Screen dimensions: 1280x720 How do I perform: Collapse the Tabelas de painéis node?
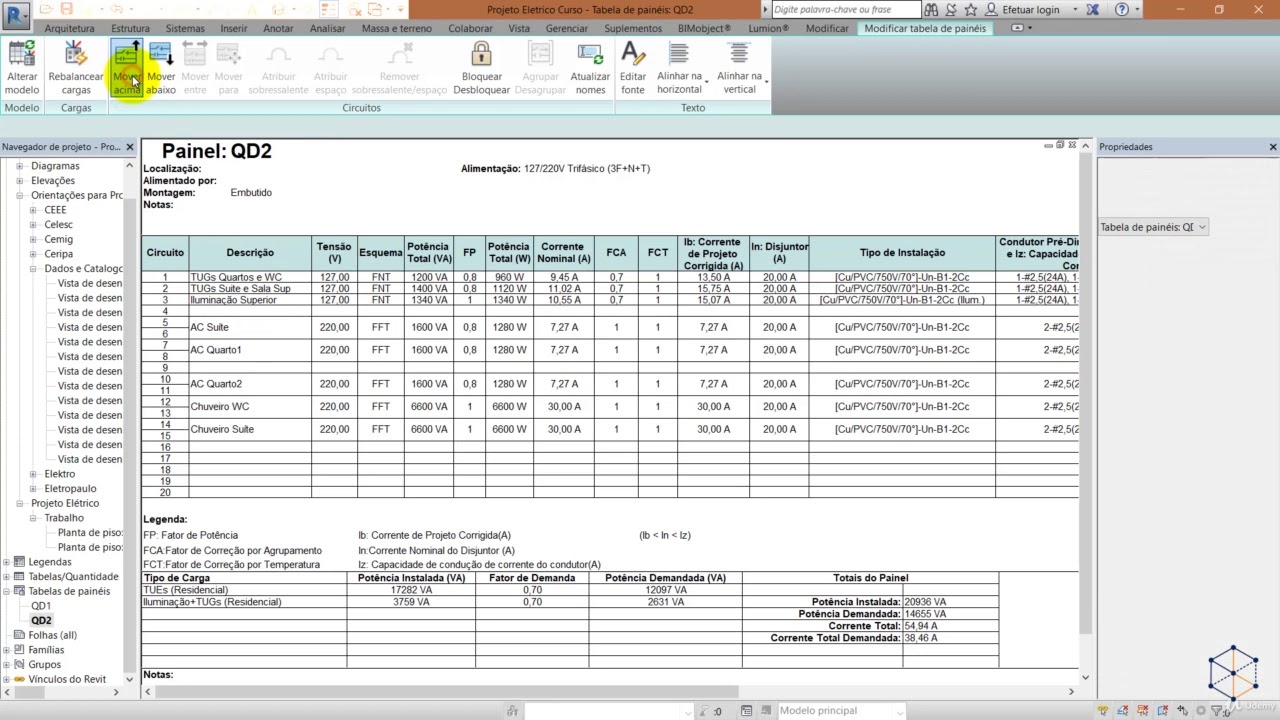coord(7,591)
